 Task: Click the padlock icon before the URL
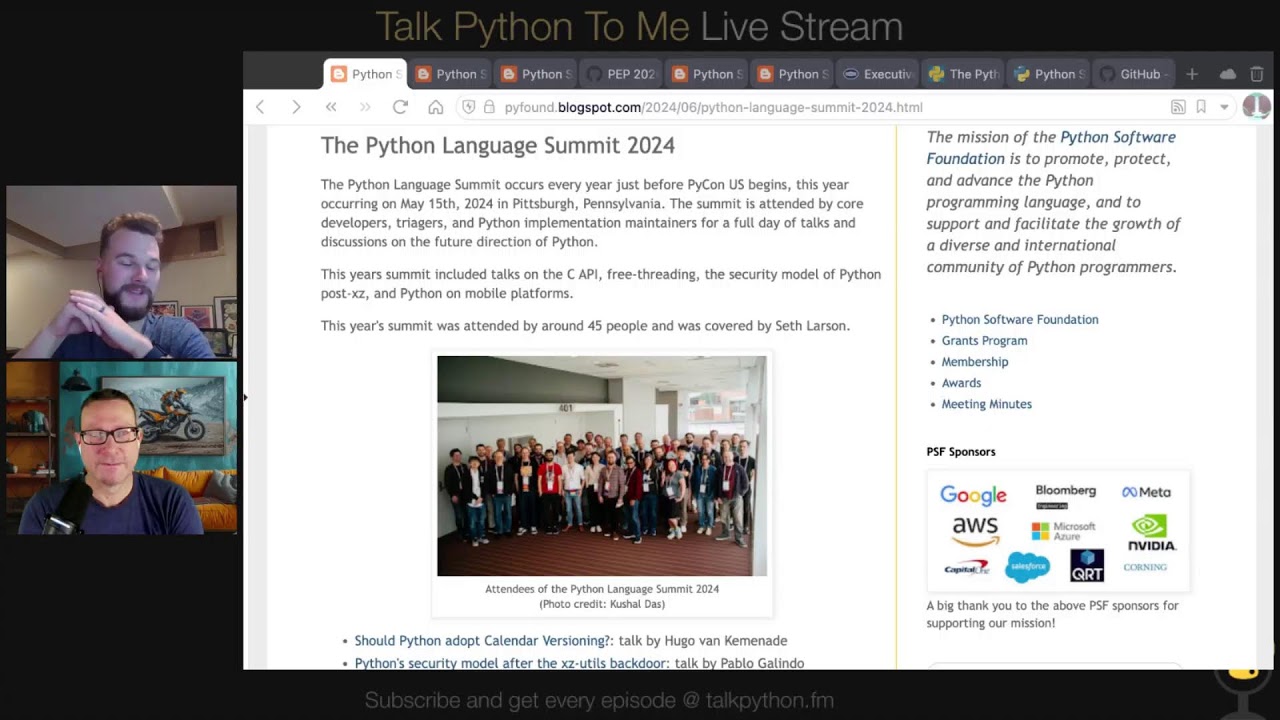[489, 107]
